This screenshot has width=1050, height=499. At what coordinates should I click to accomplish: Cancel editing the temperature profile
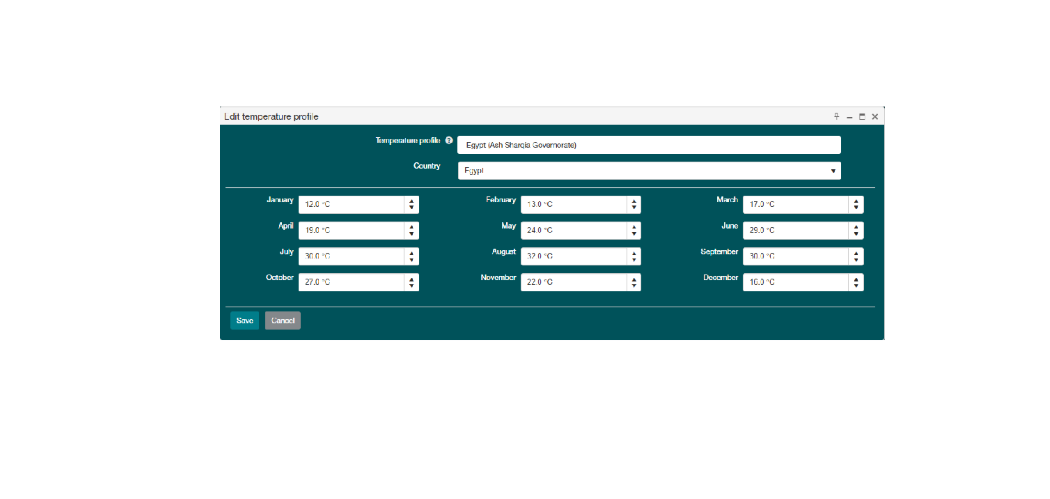[283, 321]
